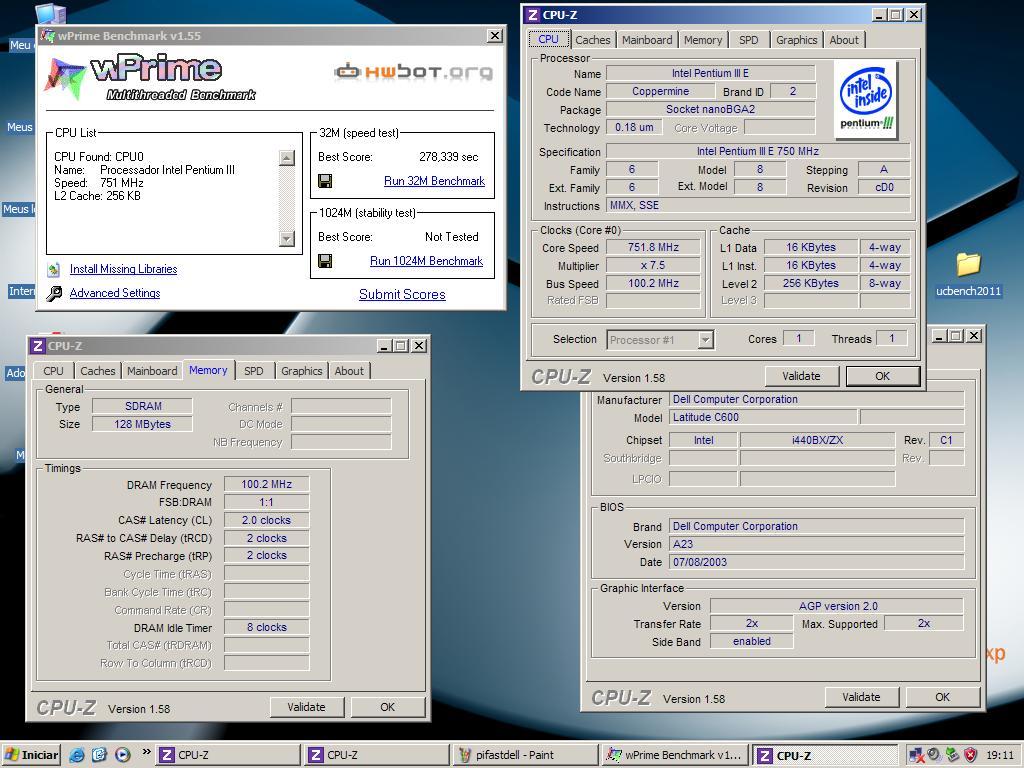This screenshot has width=1024, height=768.
Task: Click the save icon for the 32M score
Action: click(325, 181)
